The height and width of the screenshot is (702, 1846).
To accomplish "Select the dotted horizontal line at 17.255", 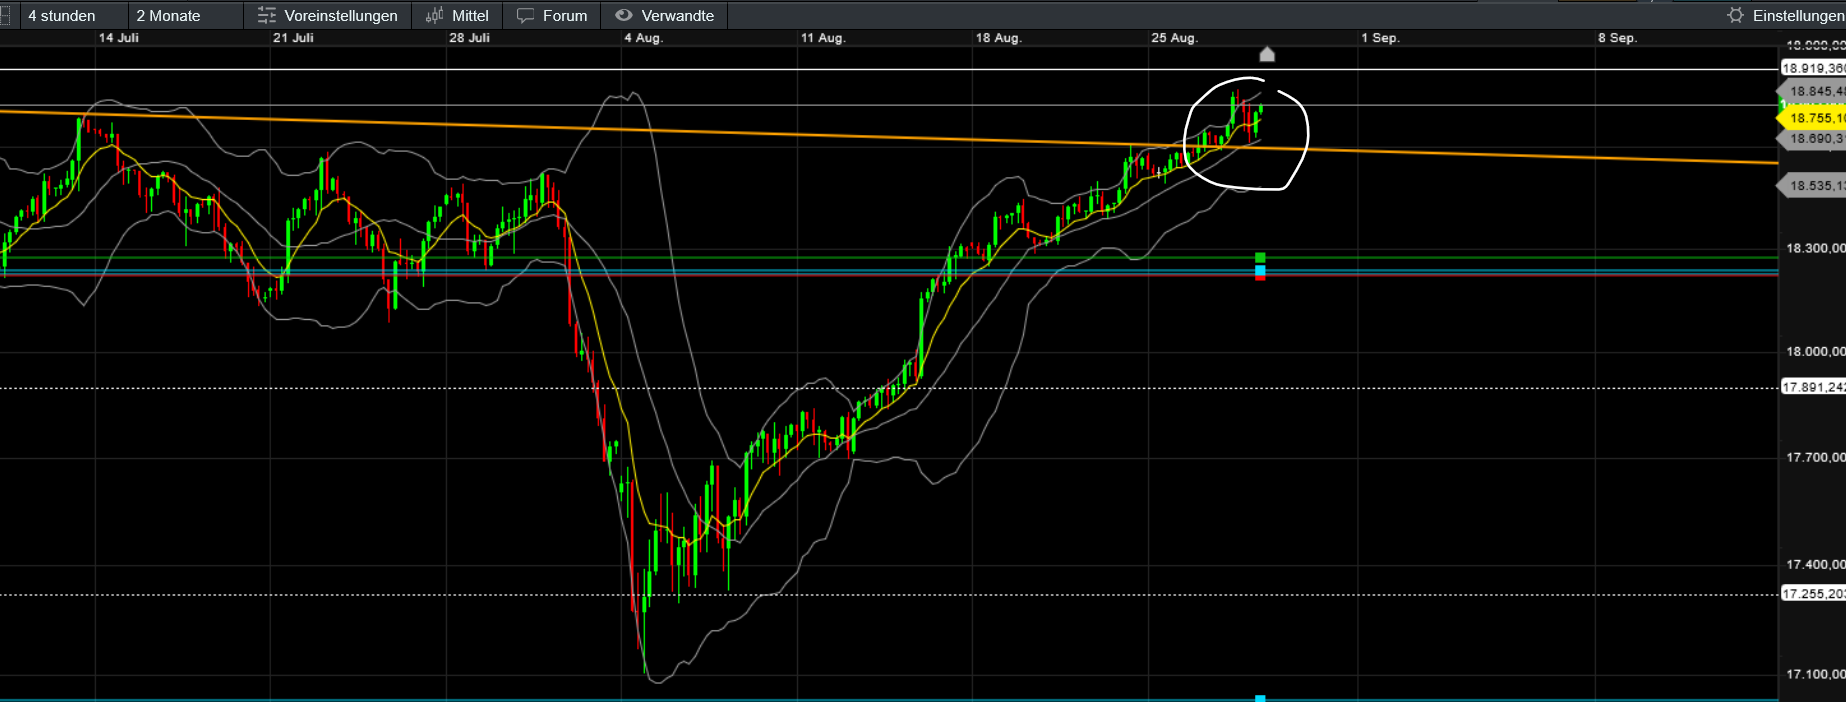I will [889, 595].
